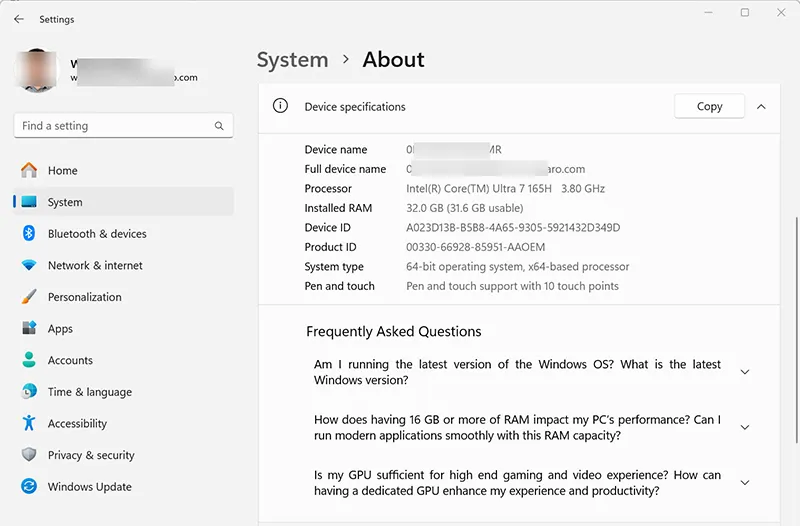
Task: Select System in the sidebar
Action: coord(123,202)
